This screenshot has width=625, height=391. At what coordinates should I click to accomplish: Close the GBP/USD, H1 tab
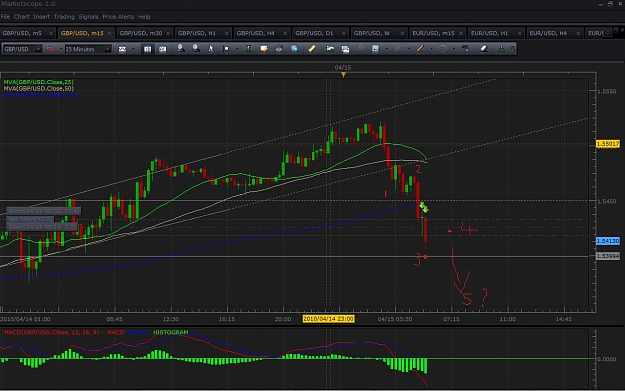click(226, 33)
